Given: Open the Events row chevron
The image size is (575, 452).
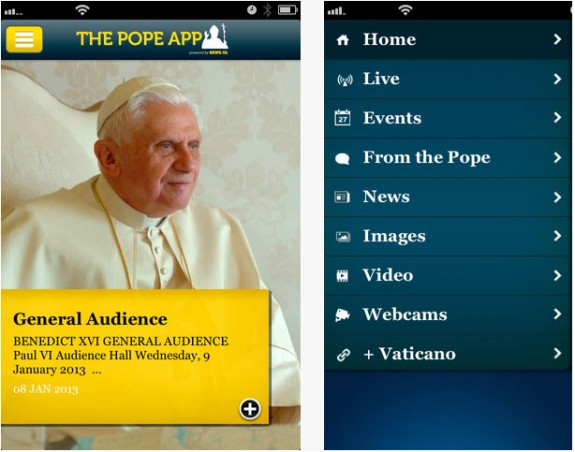Looking at the screenshot, I should click(557, 118).
